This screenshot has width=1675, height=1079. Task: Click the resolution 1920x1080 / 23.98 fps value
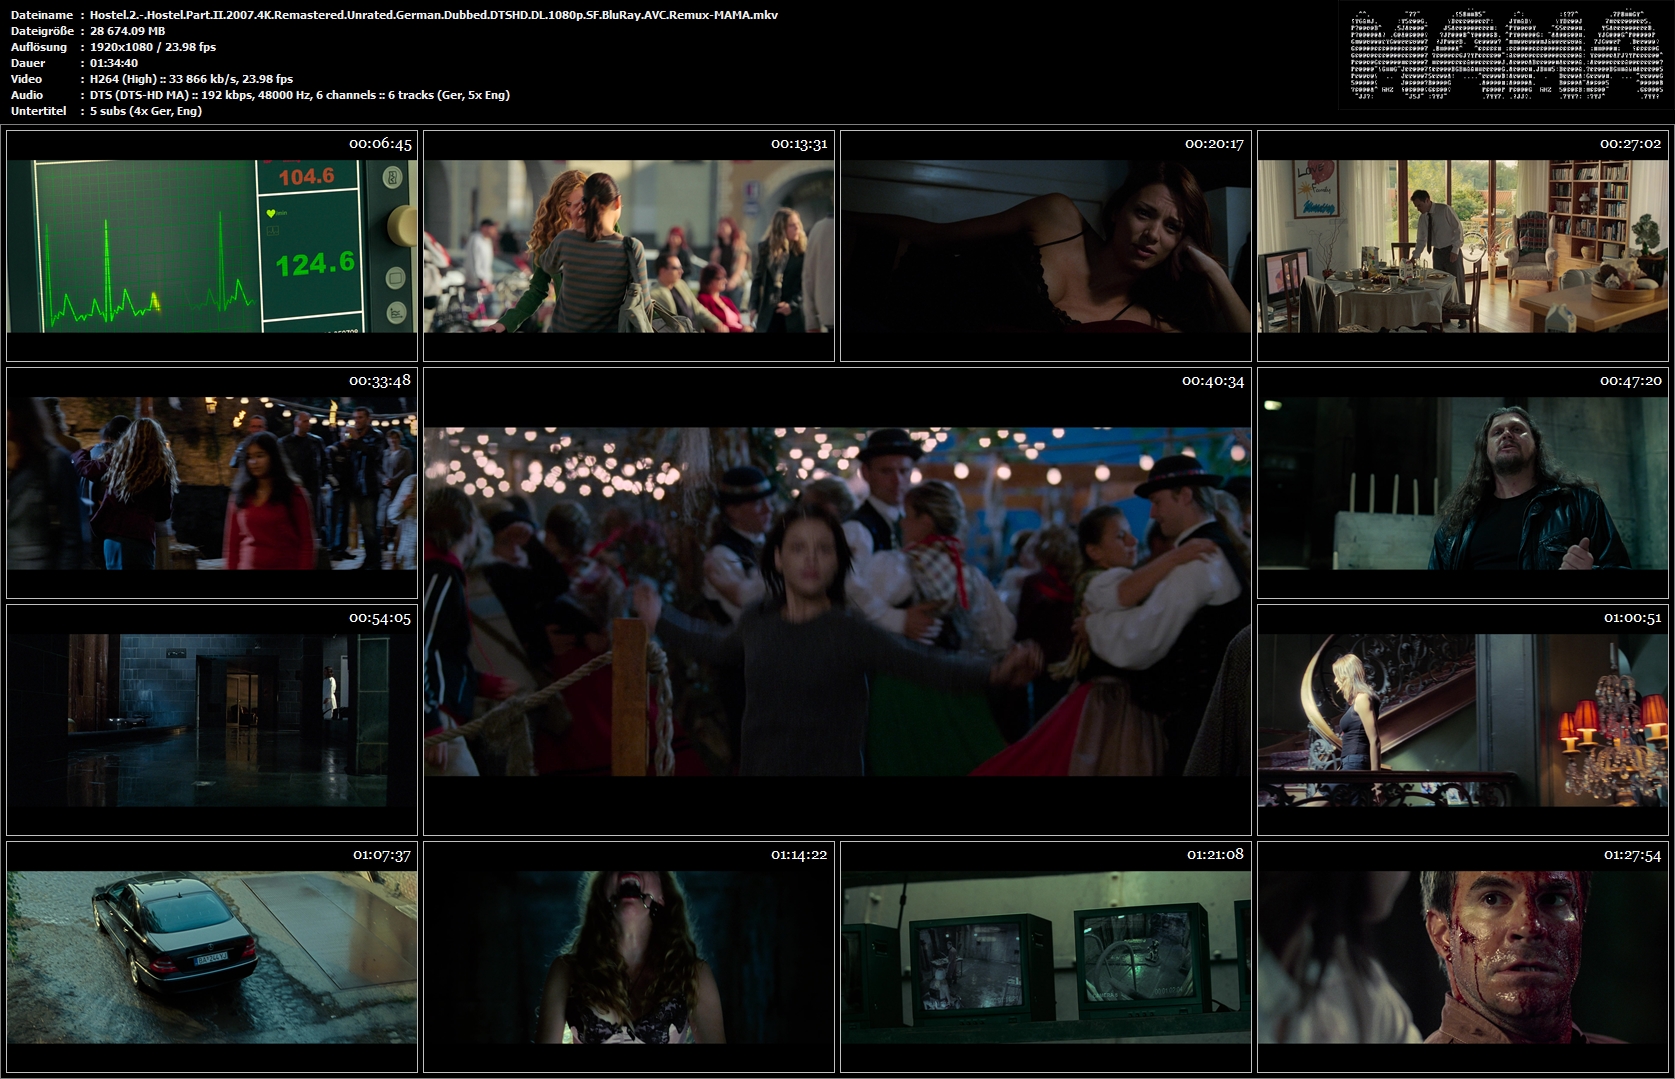click(x=153, y=47)
